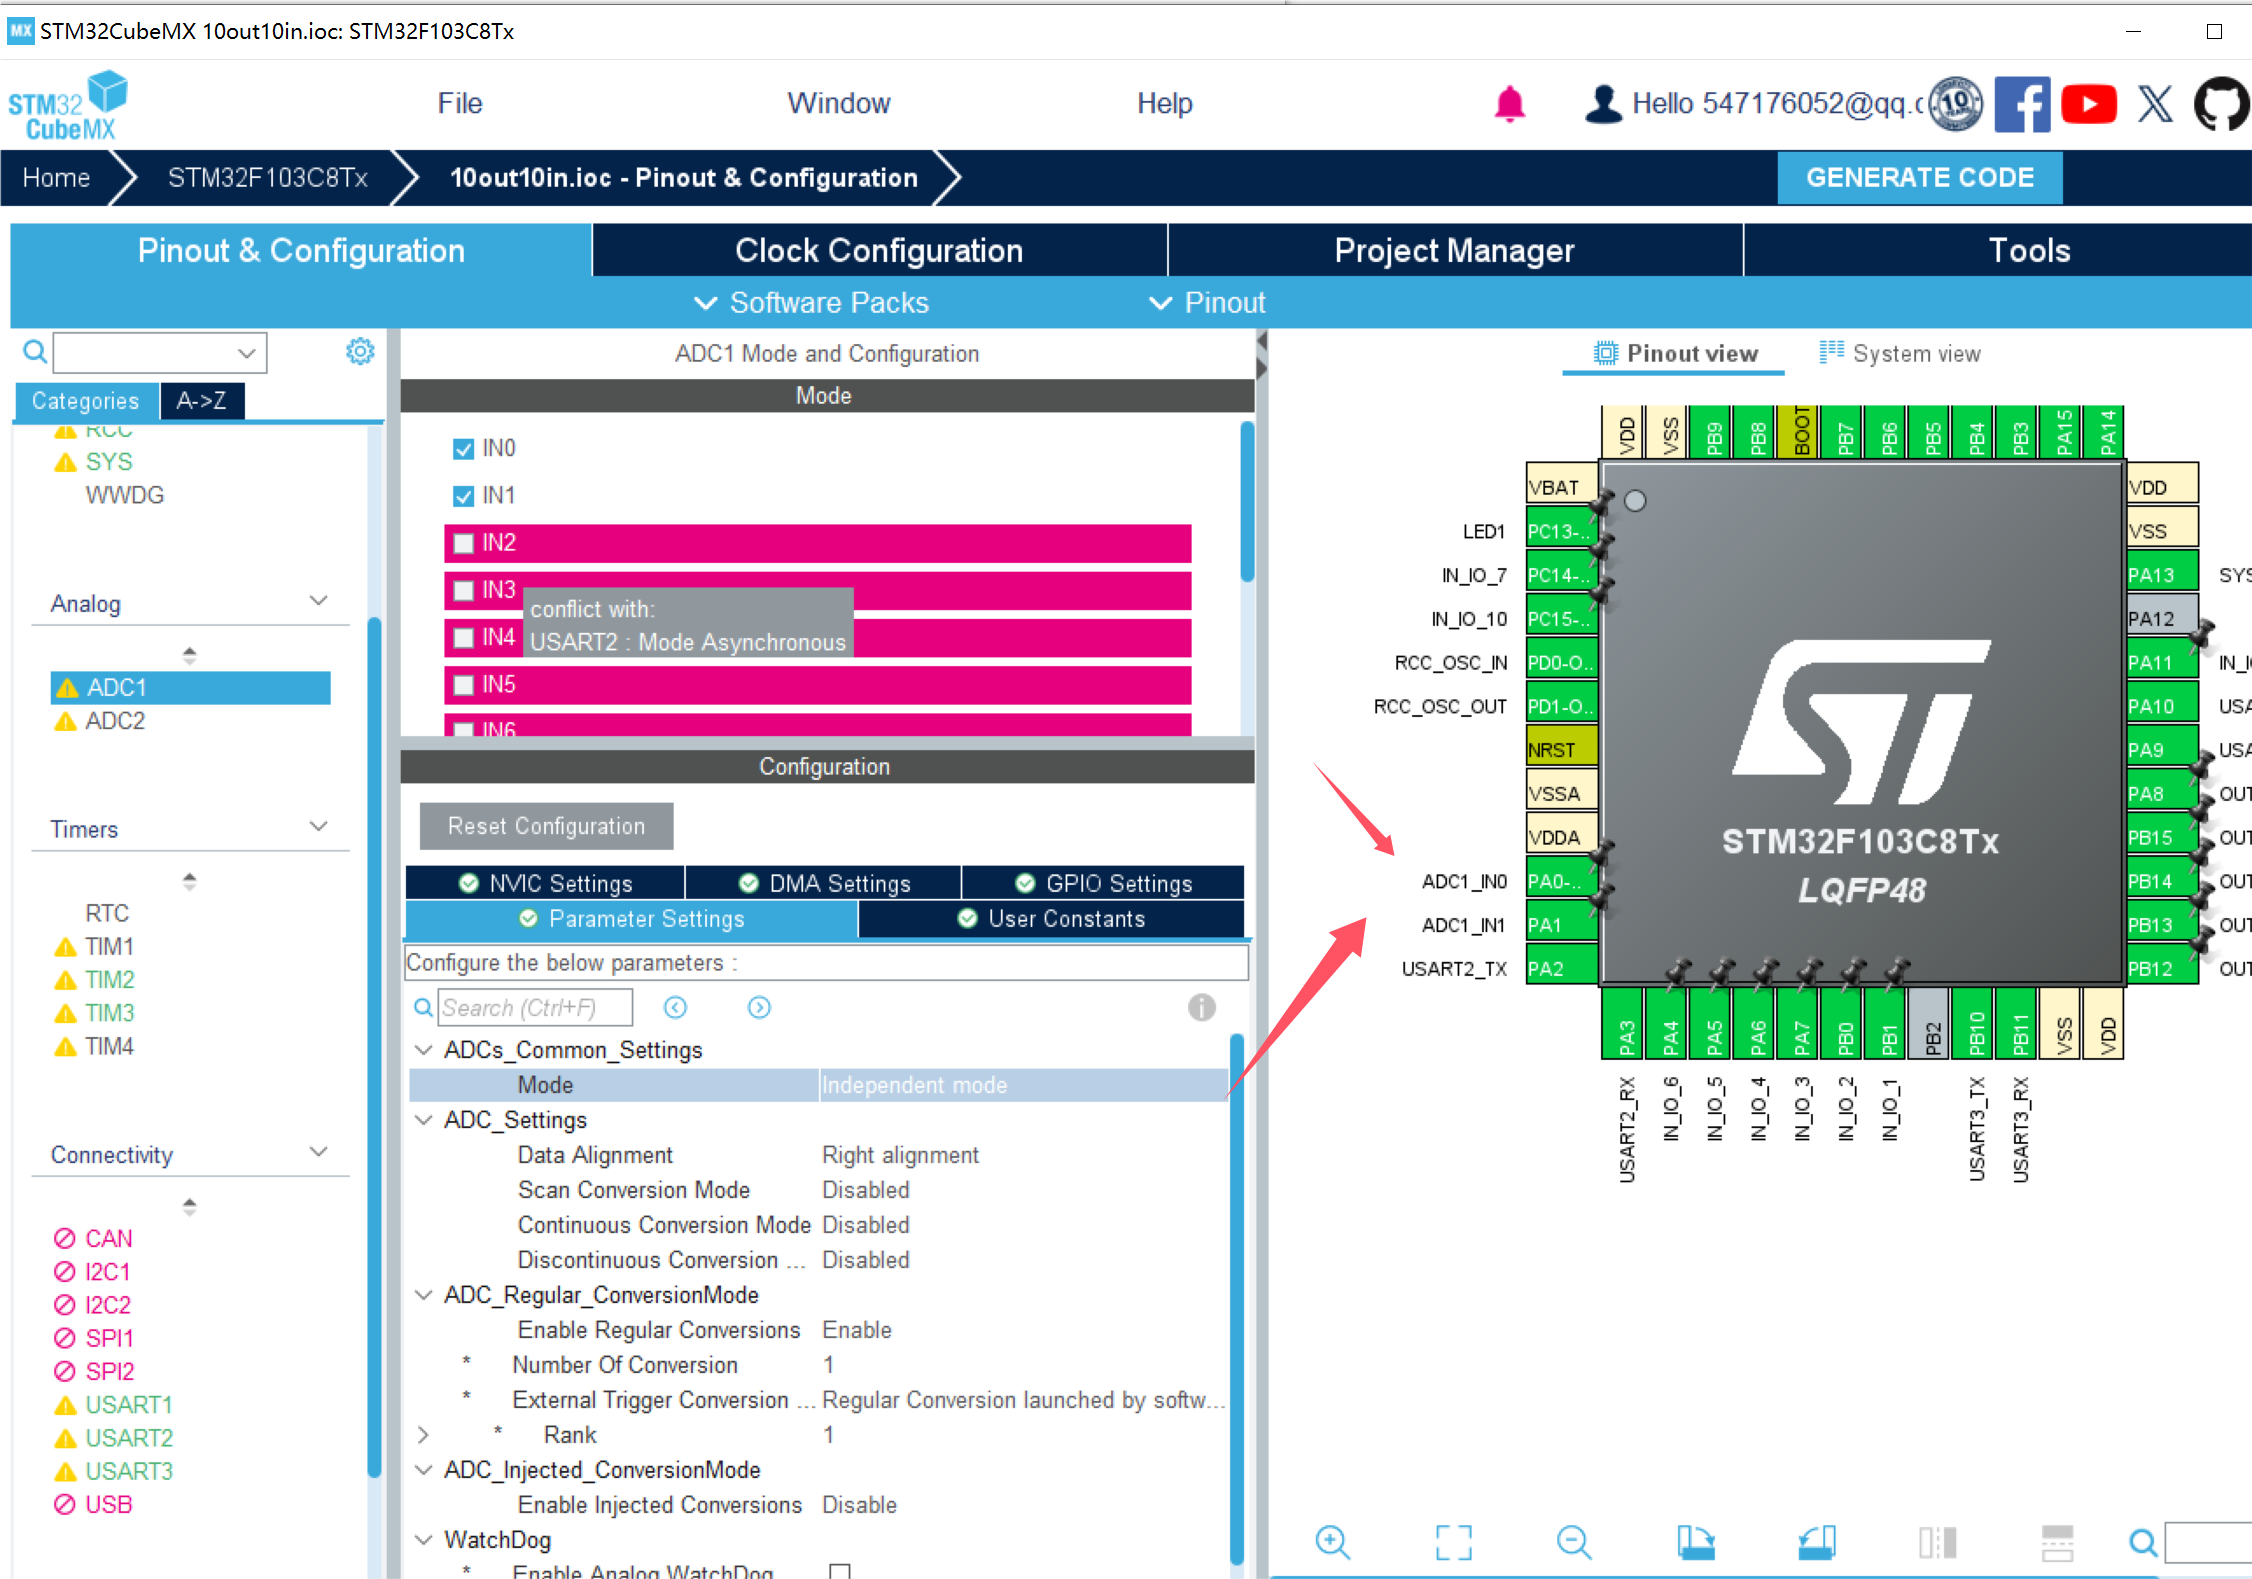
Task: Open the Help menu
Action: pyautogui.click(x=1165, y=103)
